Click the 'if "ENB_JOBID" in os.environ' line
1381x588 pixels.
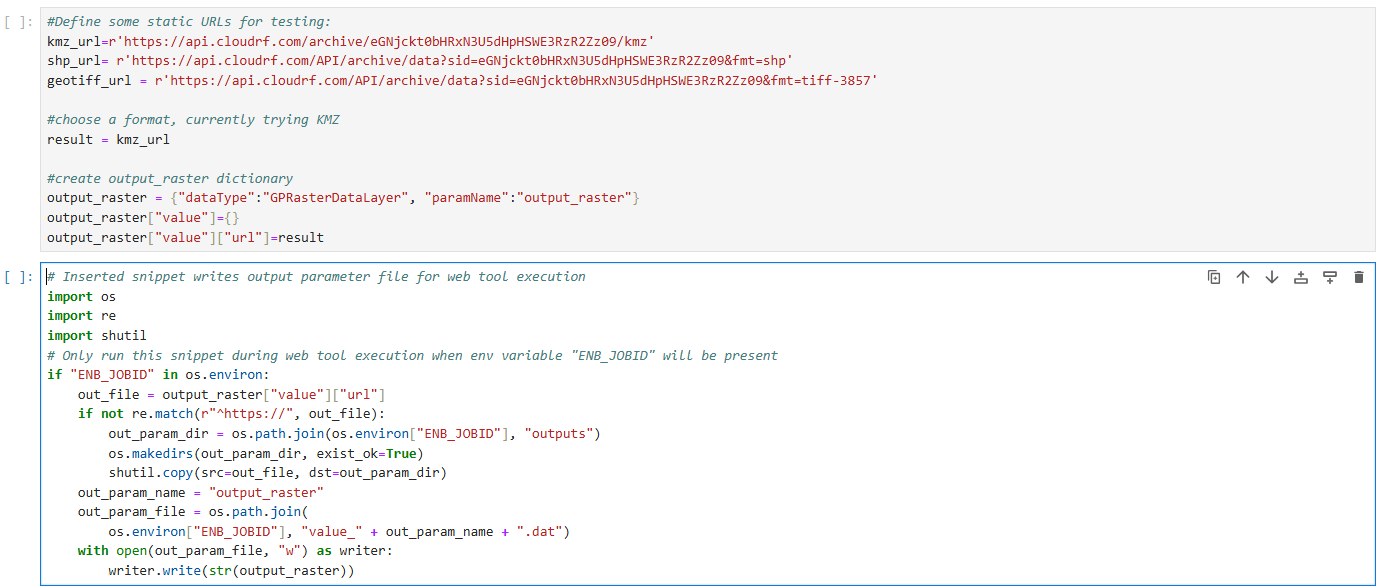click(157, 375)
